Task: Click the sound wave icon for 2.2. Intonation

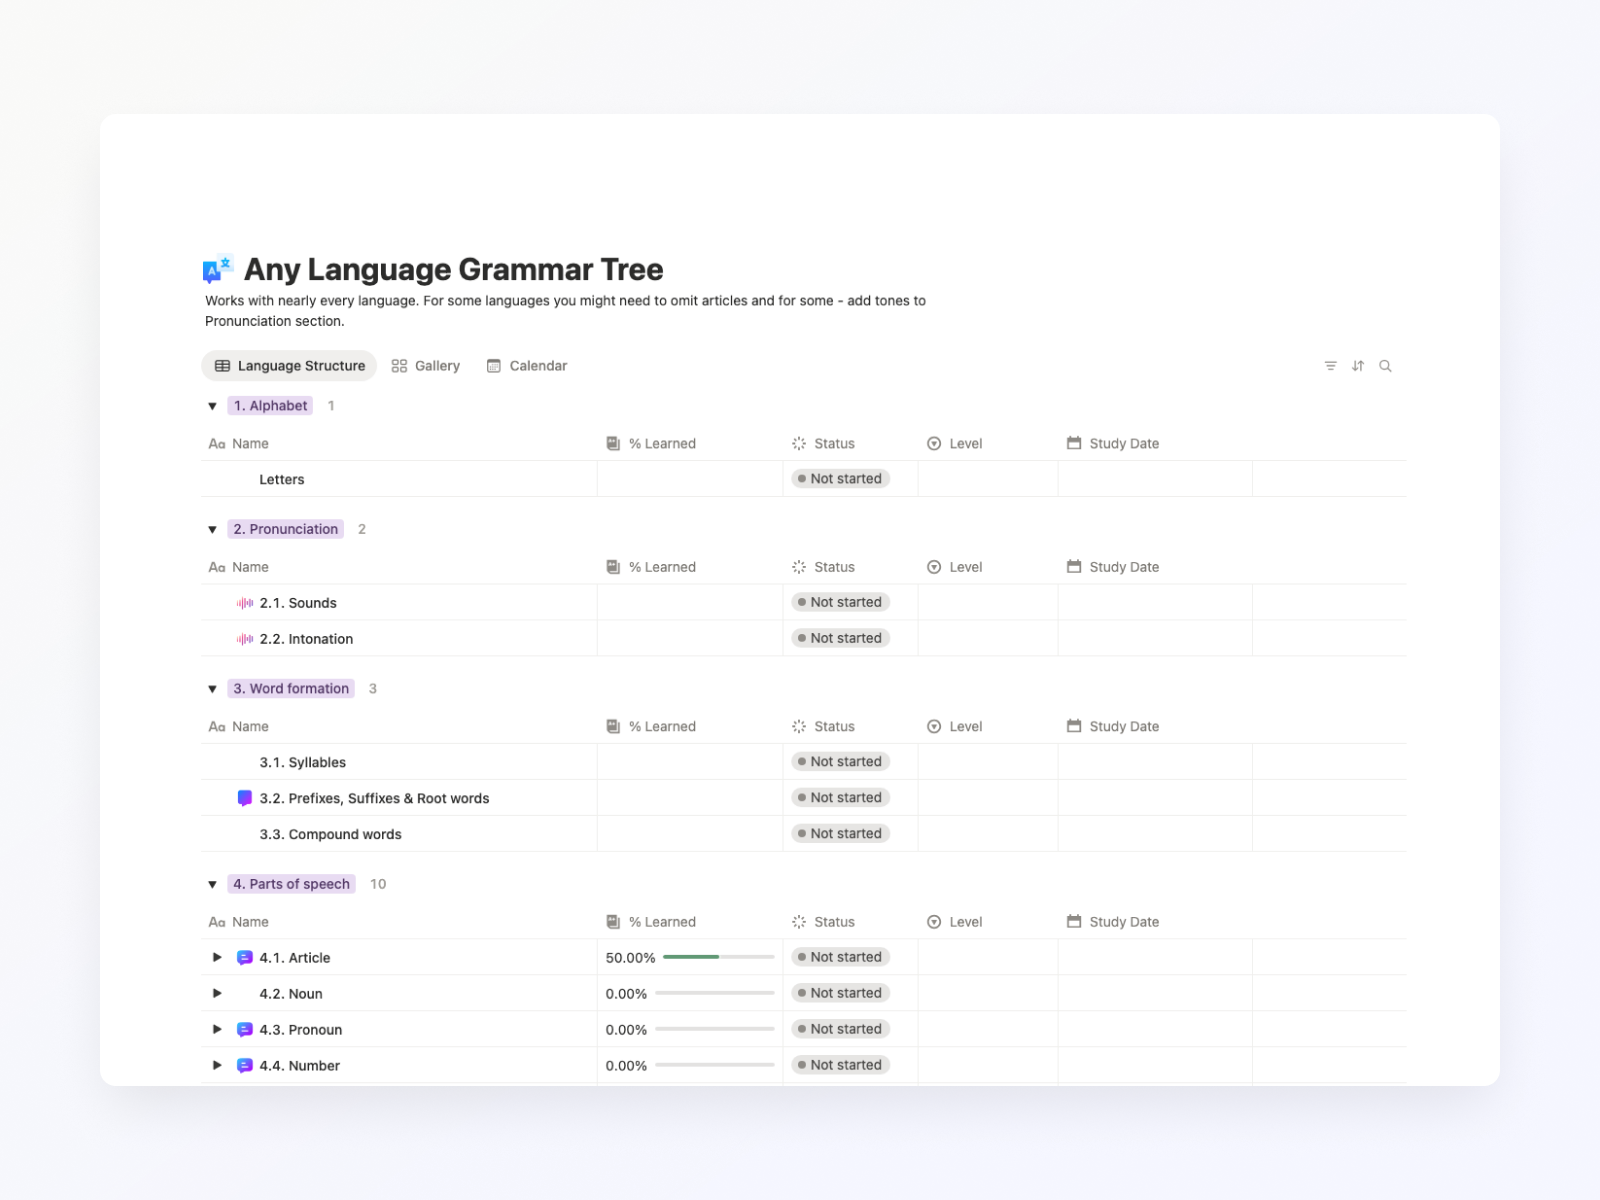Action: 245,639
